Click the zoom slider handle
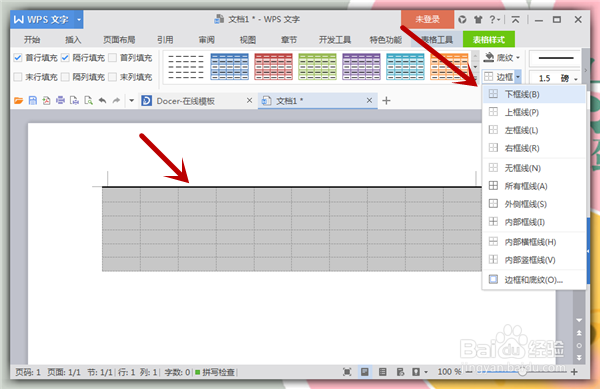The width and height of the screenshot is (600, 389). point(522,372)
